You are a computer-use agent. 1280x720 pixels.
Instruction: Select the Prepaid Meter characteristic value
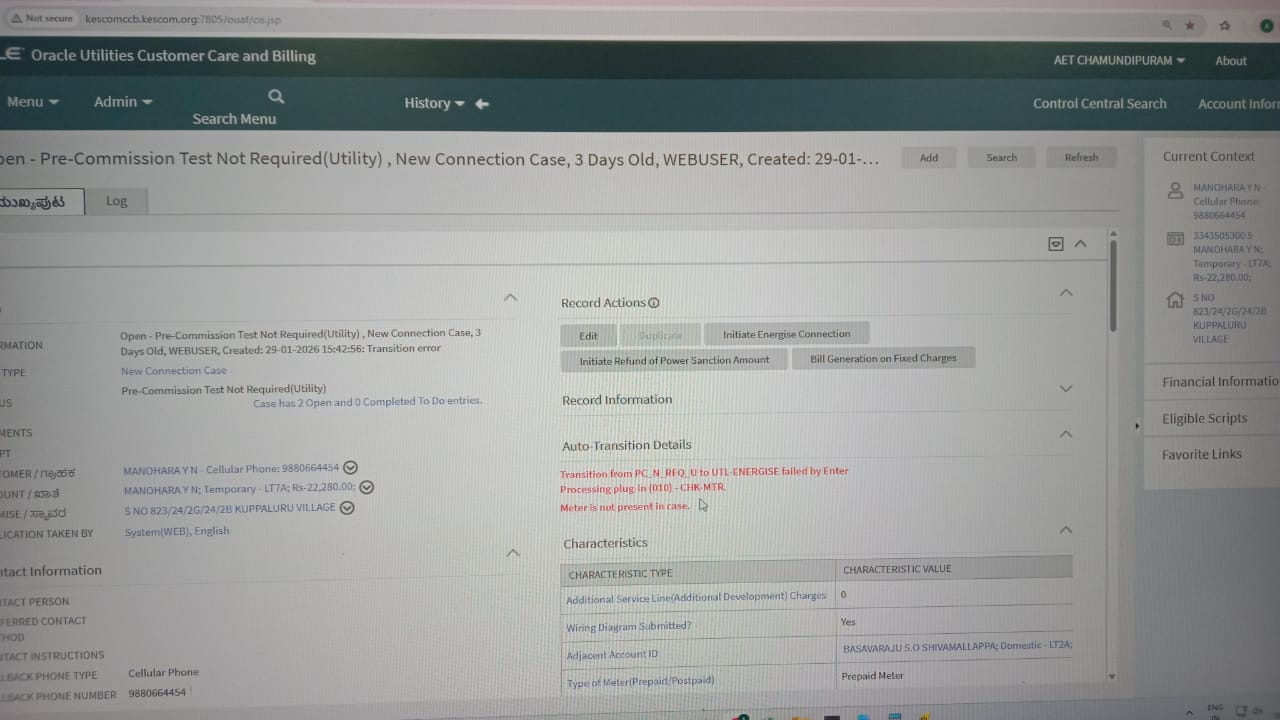click(872, 676)
